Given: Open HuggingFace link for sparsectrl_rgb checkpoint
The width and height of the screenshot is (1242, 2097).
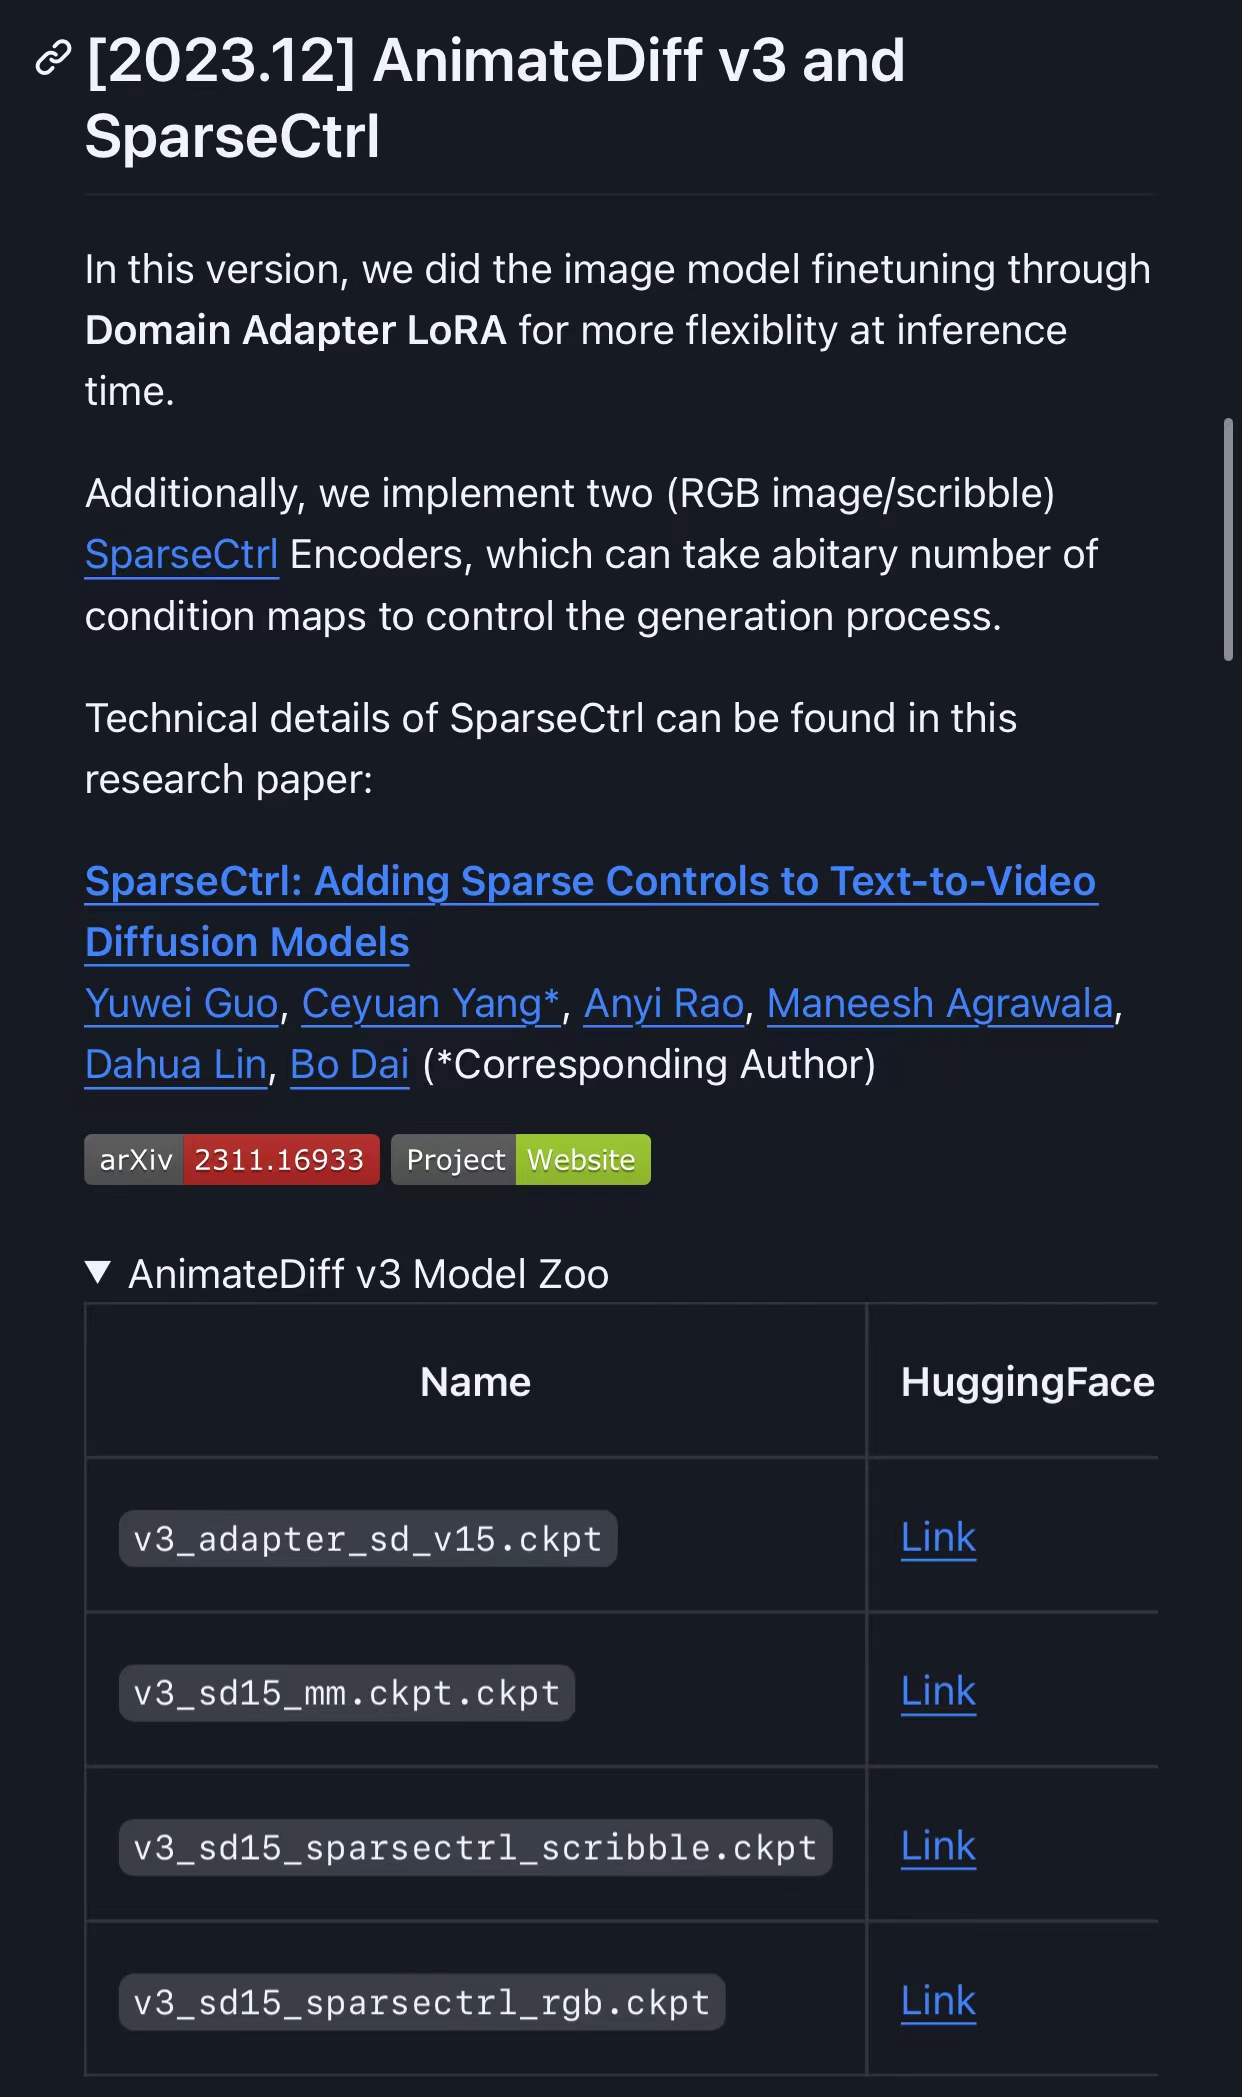Looking at the screenshot, I should (938, 2001).
